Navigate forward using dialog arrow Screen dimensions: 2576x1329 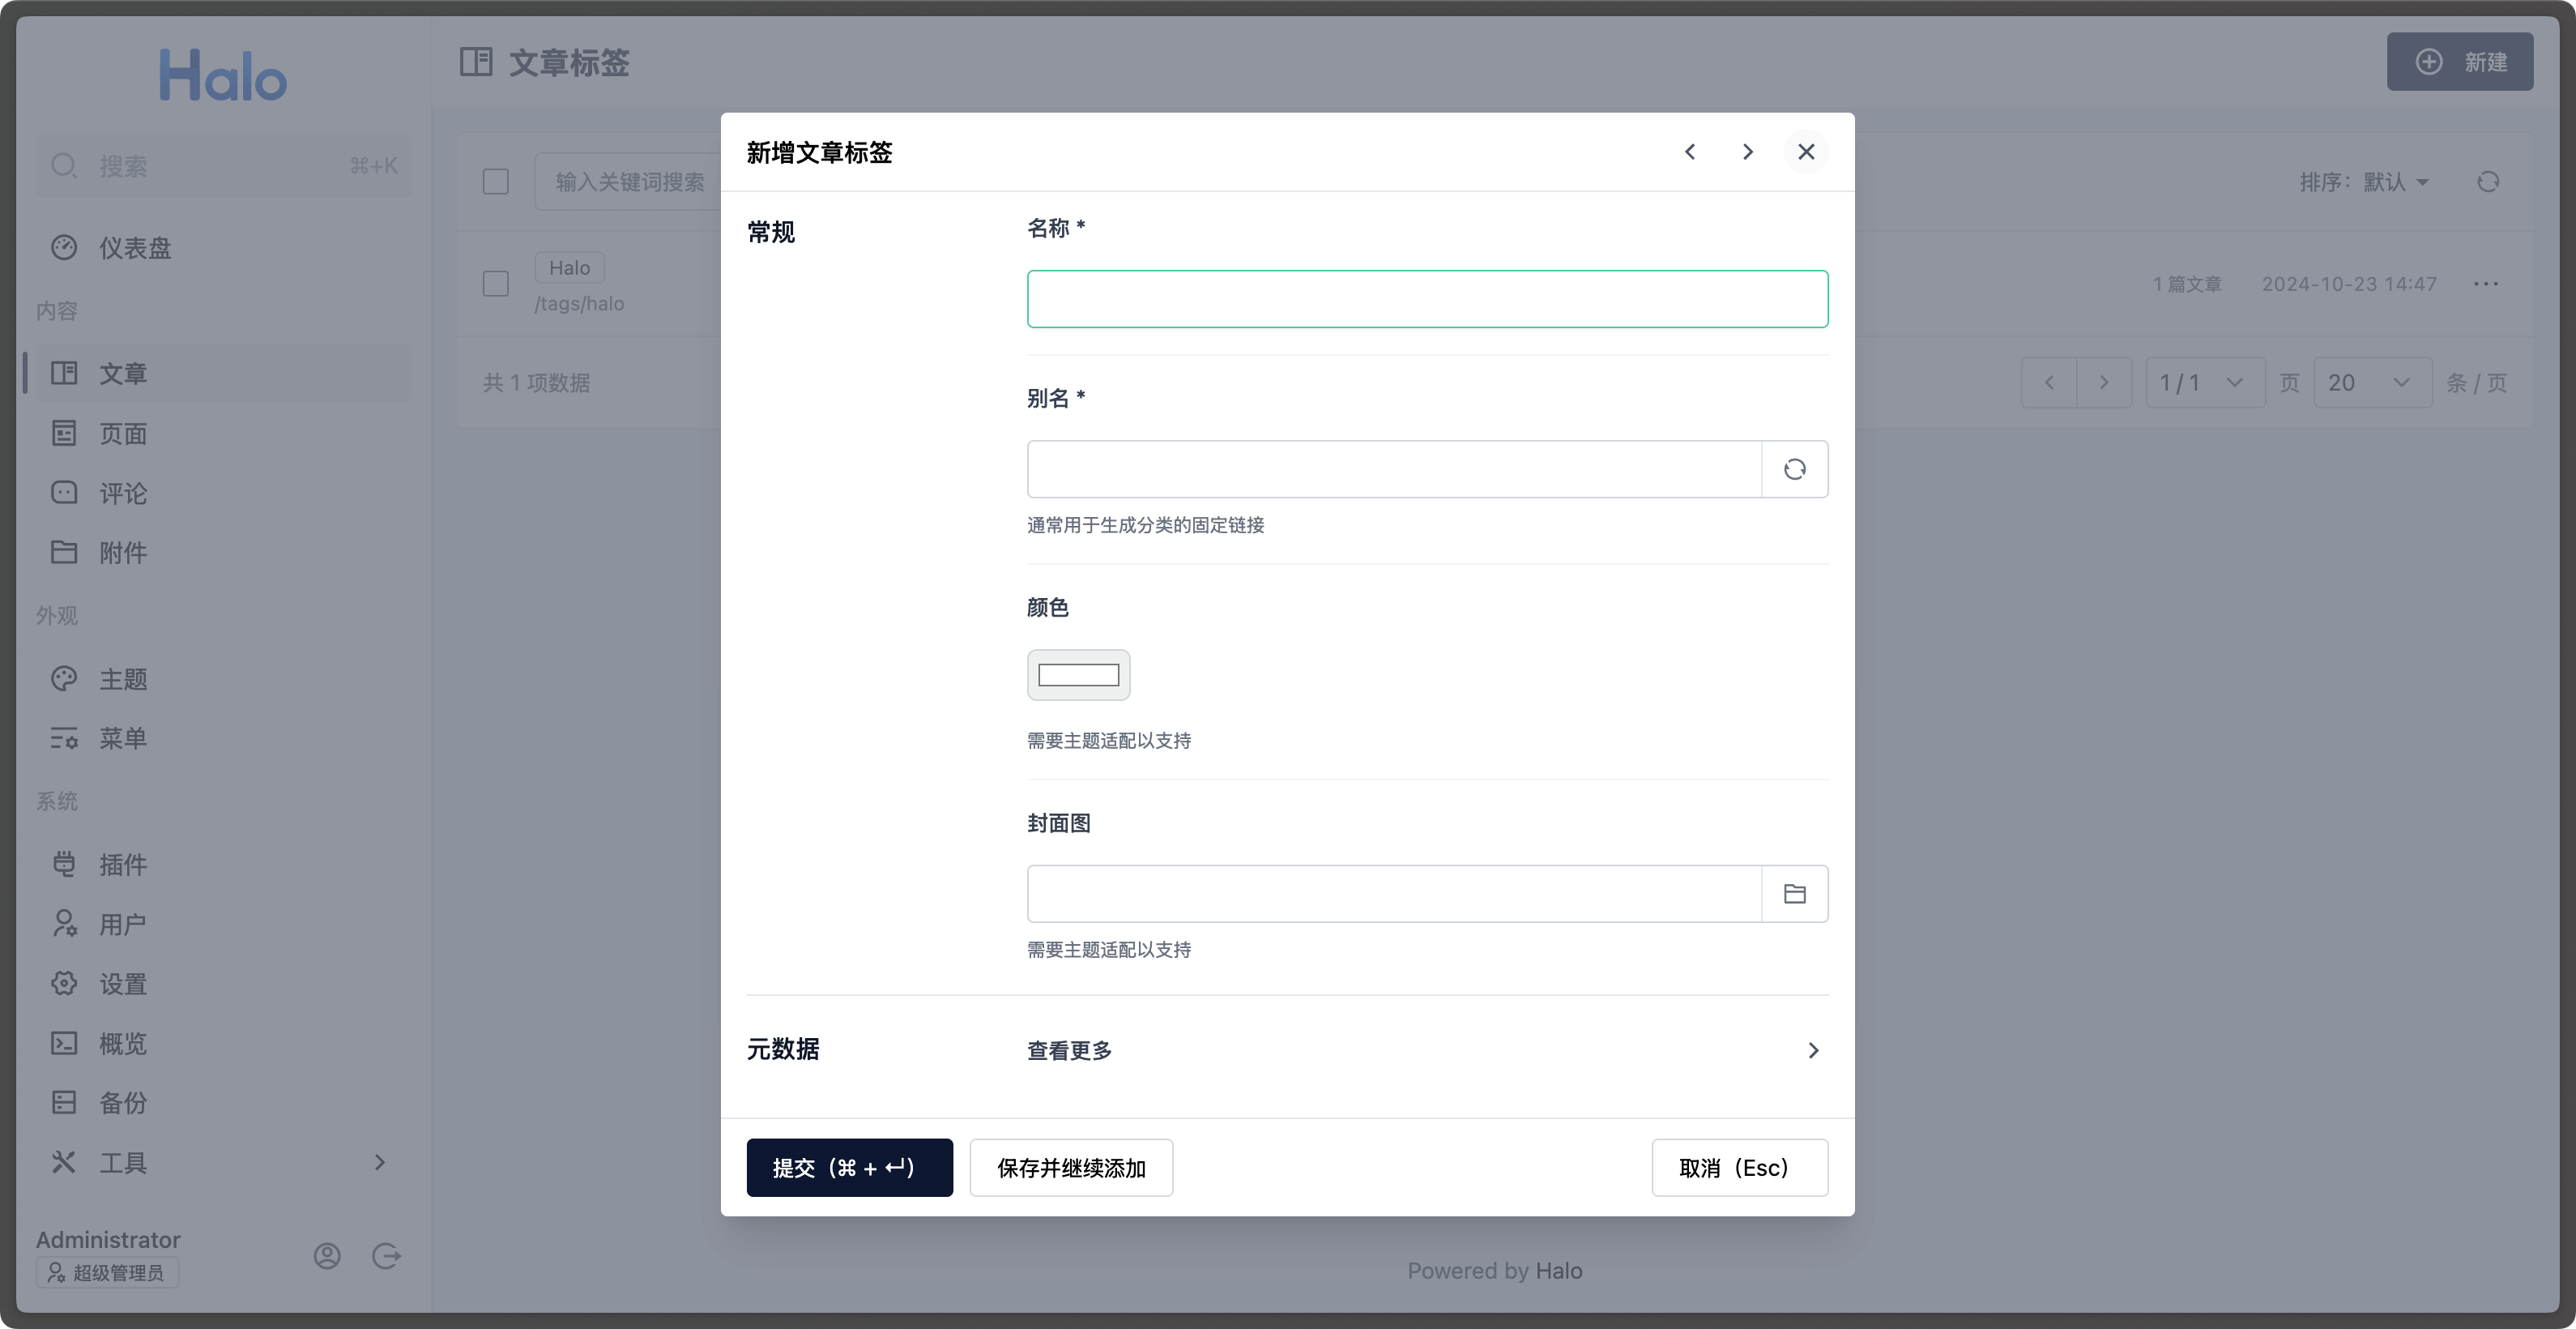point(1746,151)
